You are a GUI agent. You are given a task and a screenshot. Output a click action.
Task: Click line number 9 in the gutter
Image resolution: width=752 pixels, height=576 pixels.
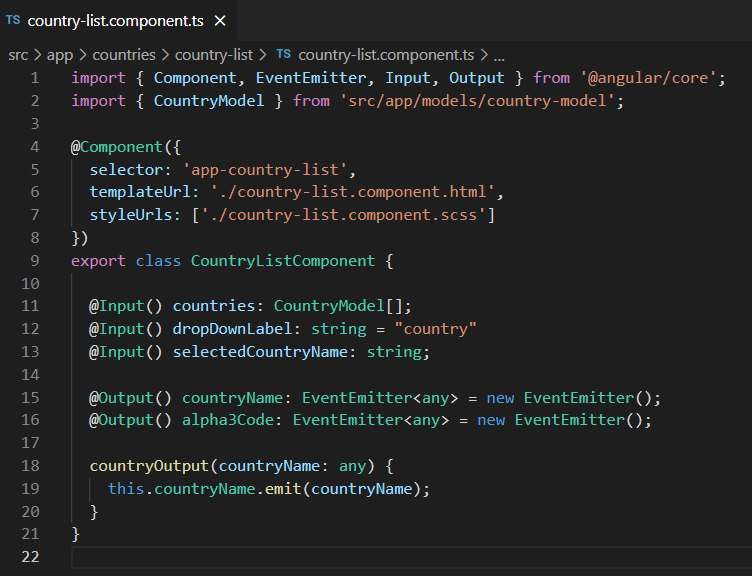tap(35, 261)
